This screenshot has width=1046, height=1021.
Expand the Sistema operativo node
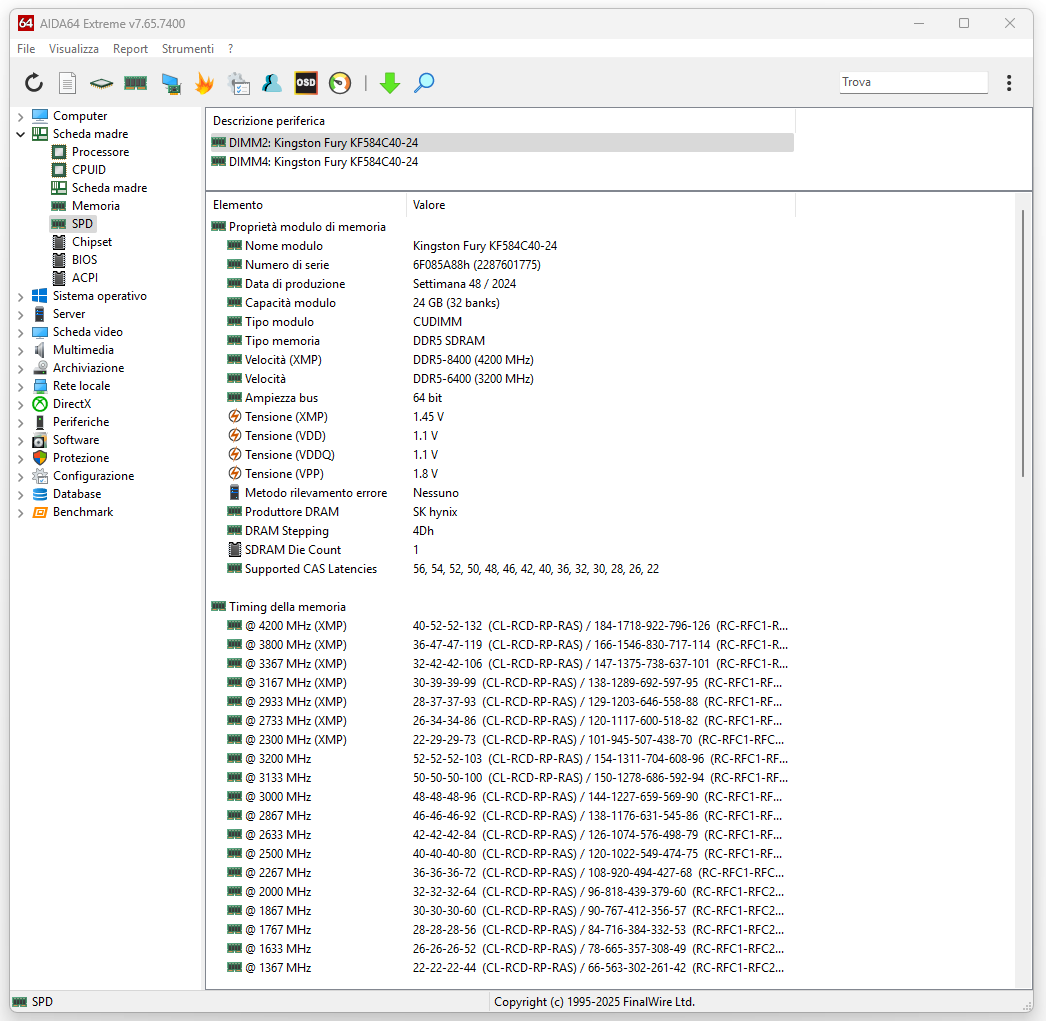pyautogui.click(x=21, y=297)
